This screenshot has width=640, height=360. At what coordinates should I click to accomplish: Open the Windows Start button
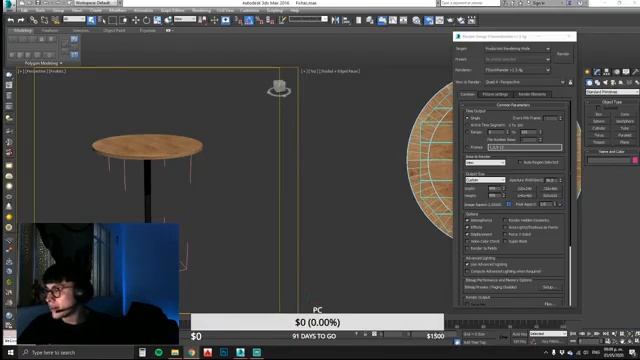point(10,352)
